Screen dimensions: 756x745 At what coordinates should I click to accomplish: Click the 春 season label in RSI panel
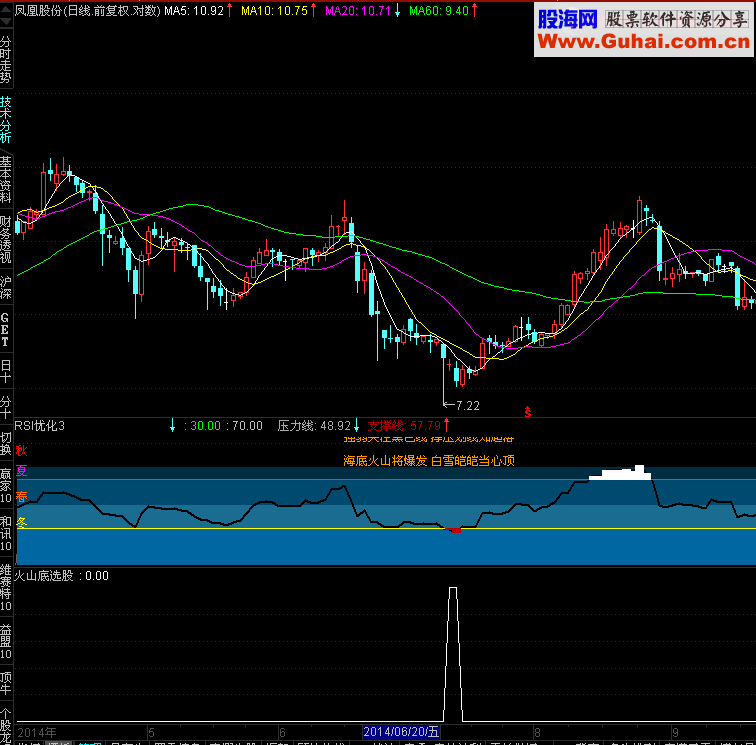tap(21, 497)
